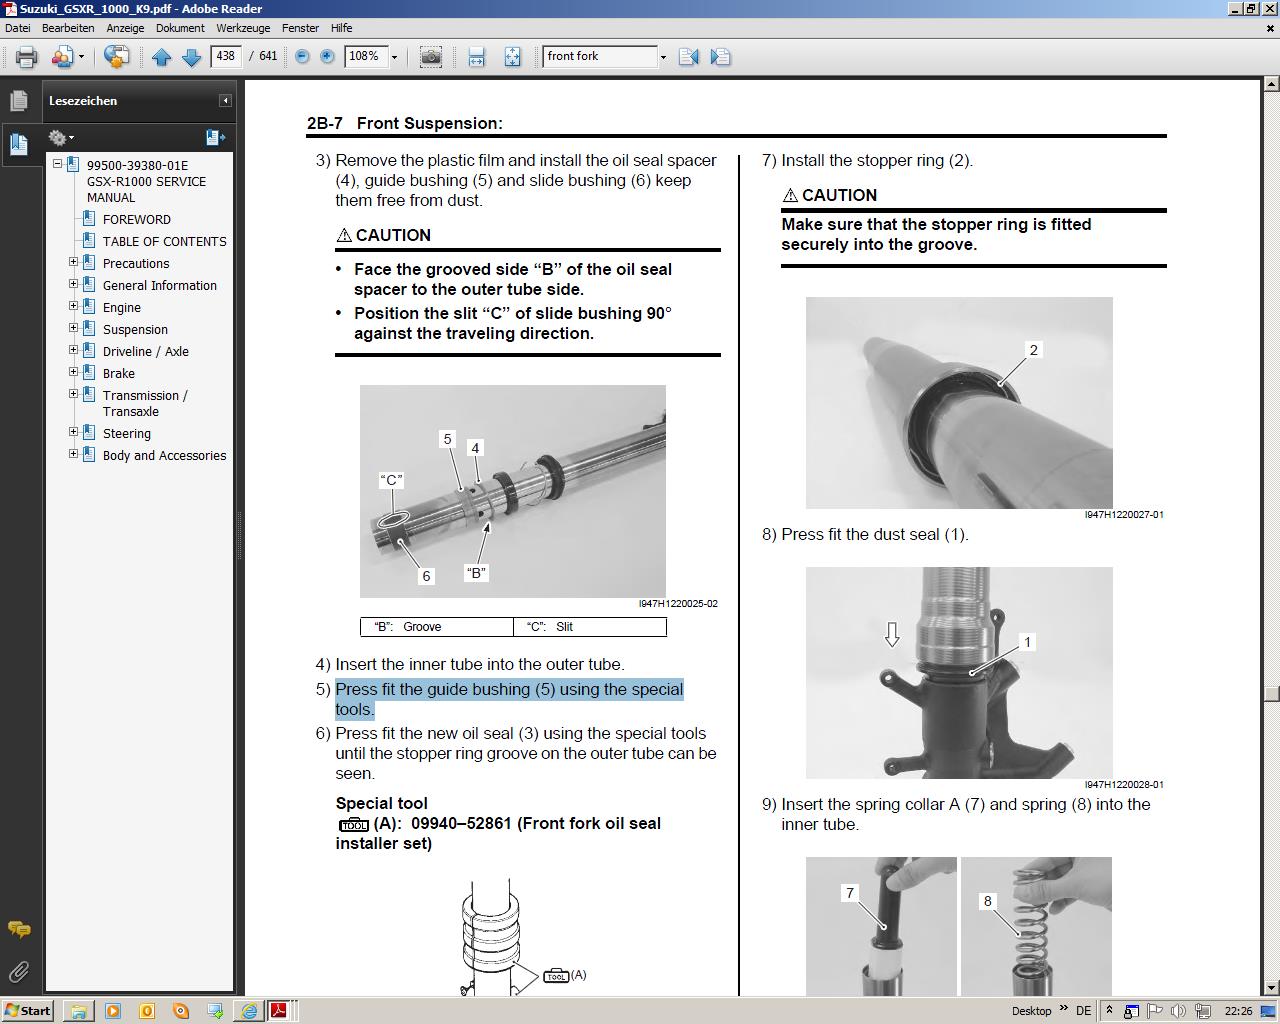The width and height of the screenshot is (1280, 1024).
Task: Open the Pages thumbnails panel icon
Action: [18, 100]
